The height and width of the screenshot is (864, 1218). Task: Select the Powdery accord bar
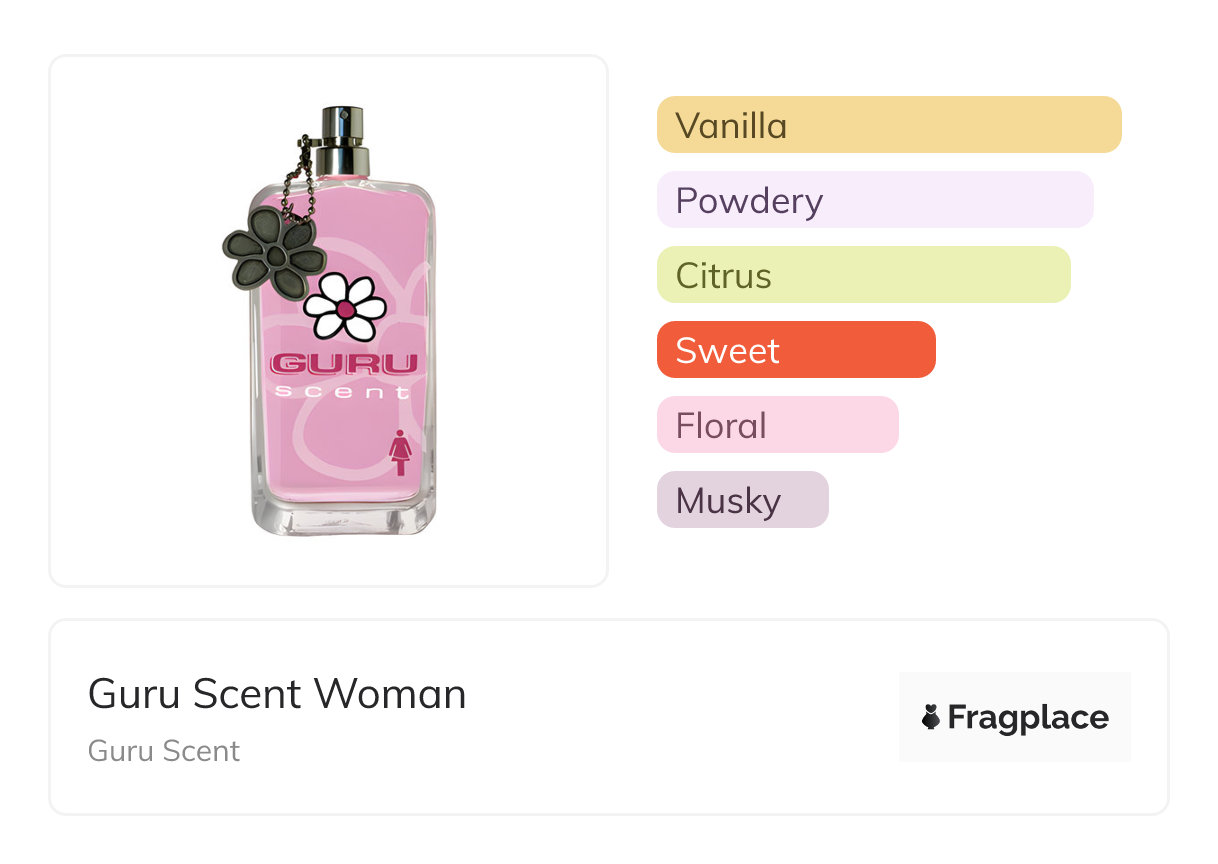[875, 200]
